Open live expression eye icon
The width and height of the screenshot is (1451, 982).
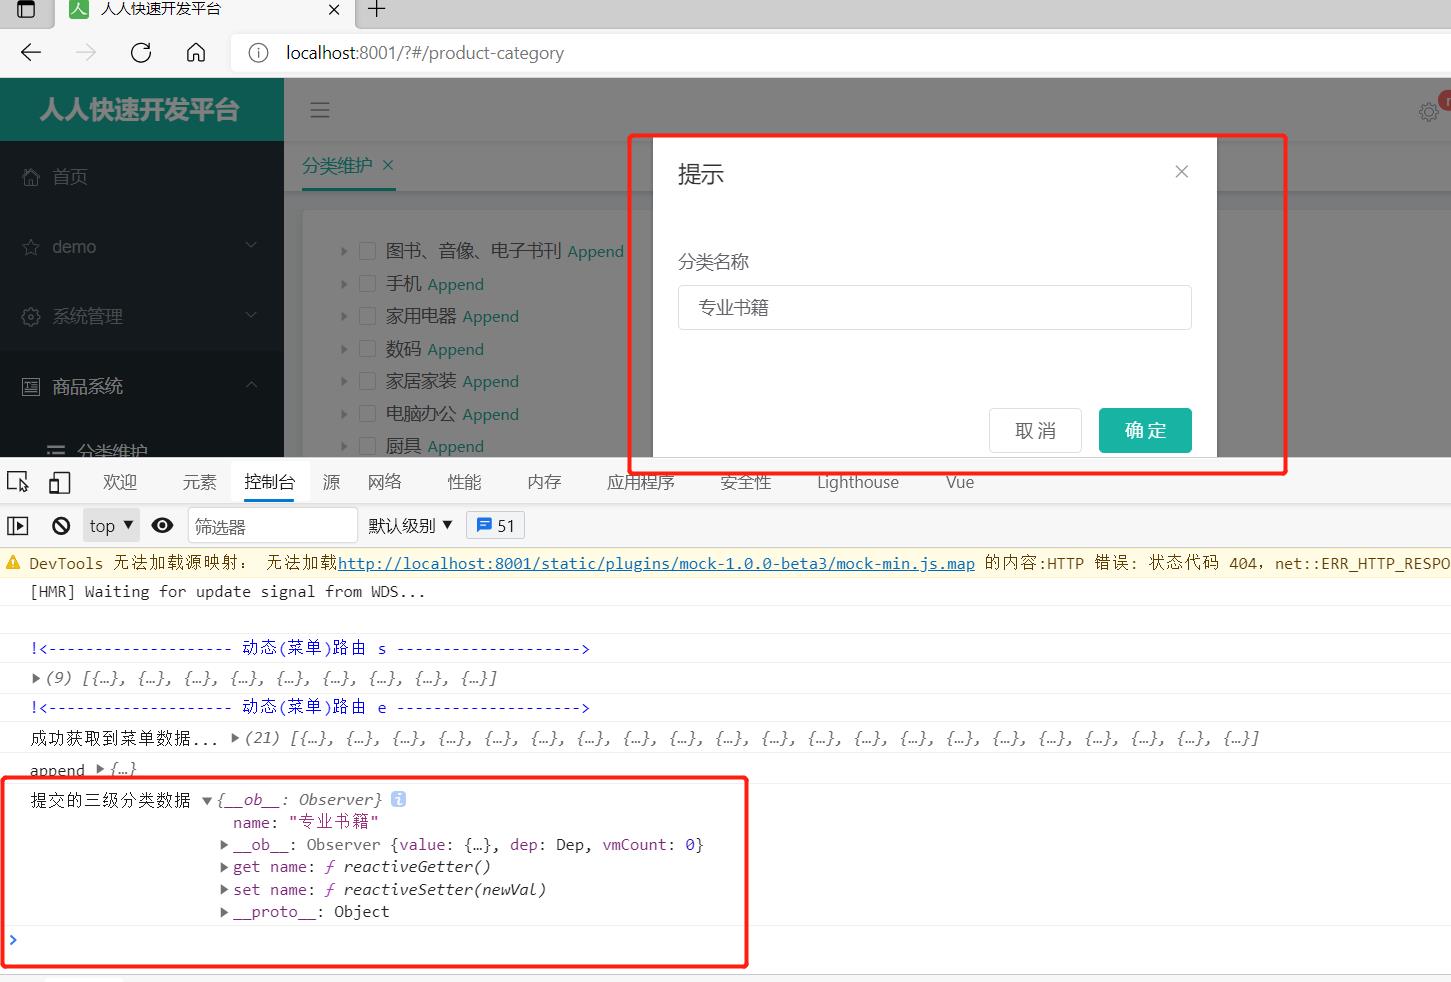tap(162, 525)
